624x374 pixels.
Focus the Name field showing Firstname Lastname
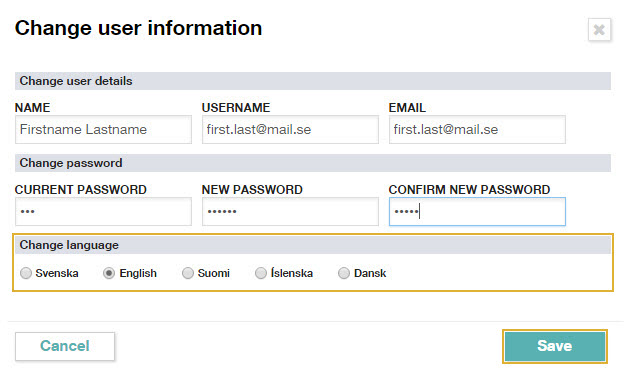(x=103, y=130)
